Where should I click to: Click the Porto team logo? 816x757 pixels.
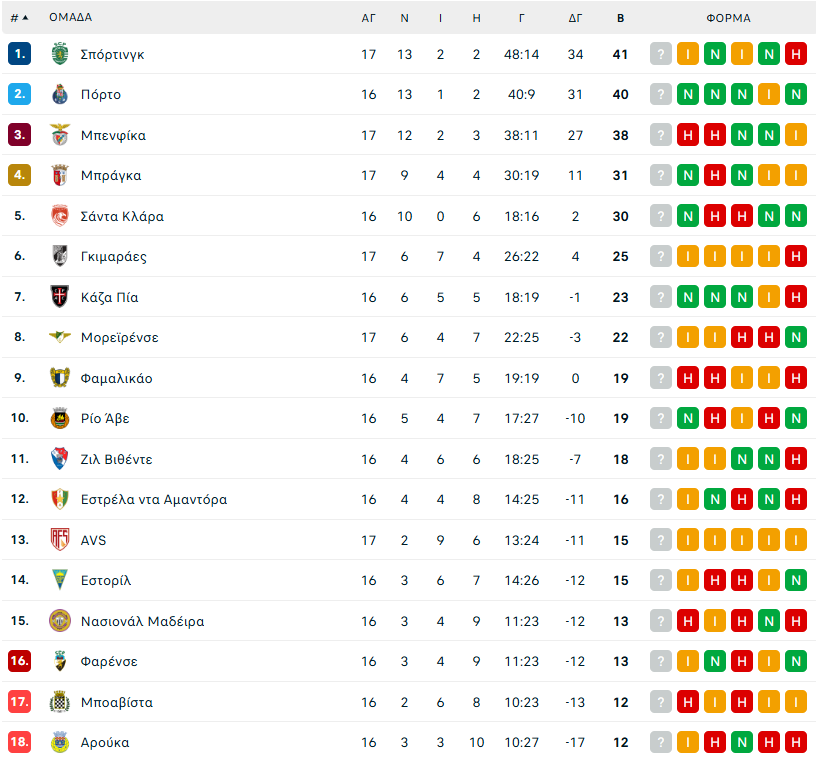[60, 94]
